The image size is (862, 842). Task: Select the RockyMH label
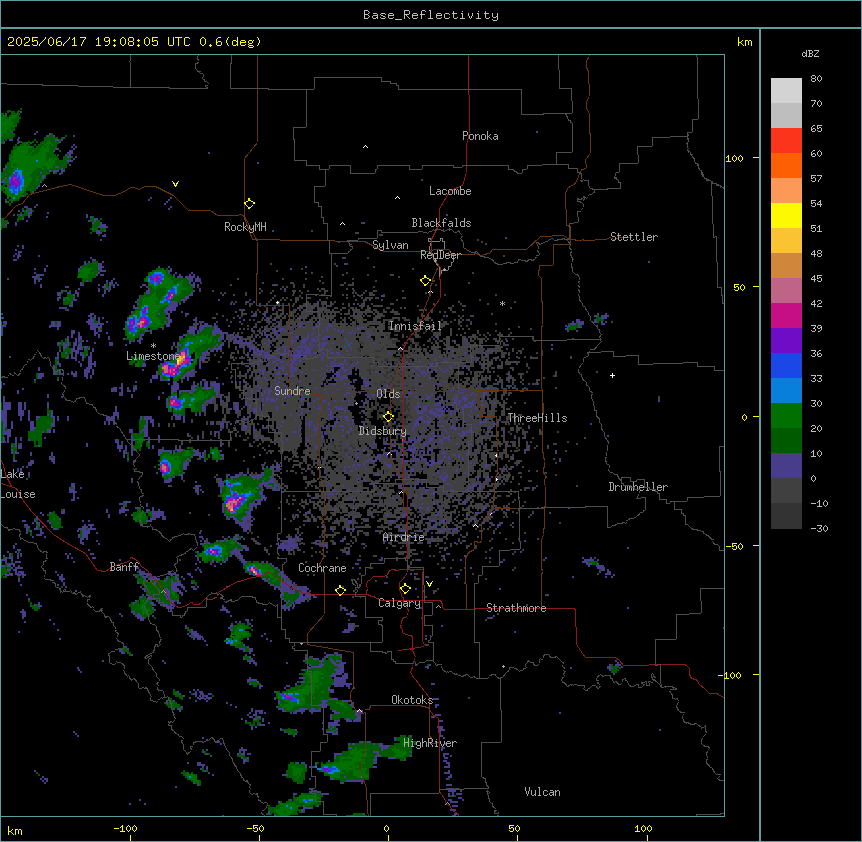(x=245, y=227)
